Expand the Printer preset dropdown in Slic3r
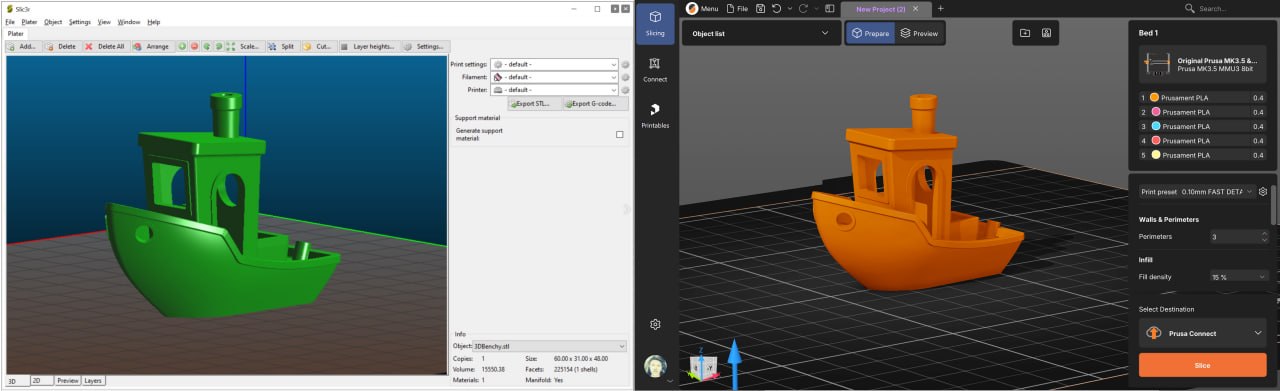 (554, 90)
